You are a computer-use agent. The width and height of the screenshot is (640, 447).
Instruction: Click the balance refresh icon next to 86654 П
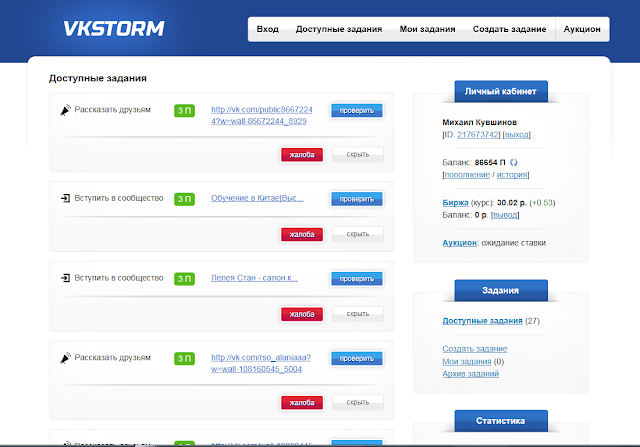tap(514, 162)
